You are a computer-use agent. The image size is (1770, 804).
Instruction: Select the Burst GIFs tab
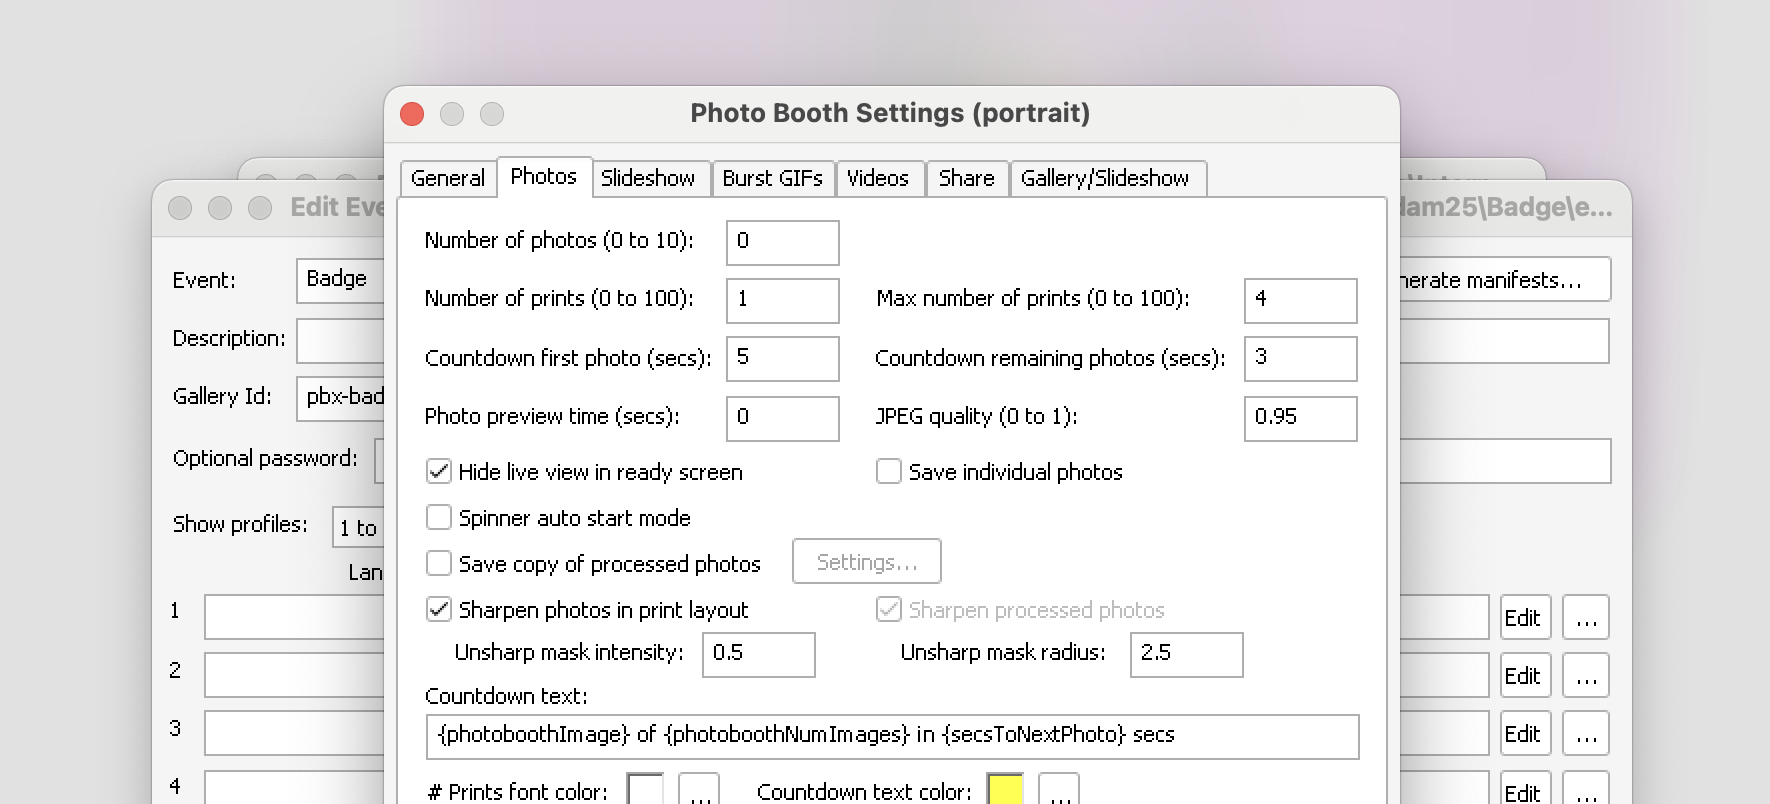pos(772,178)
